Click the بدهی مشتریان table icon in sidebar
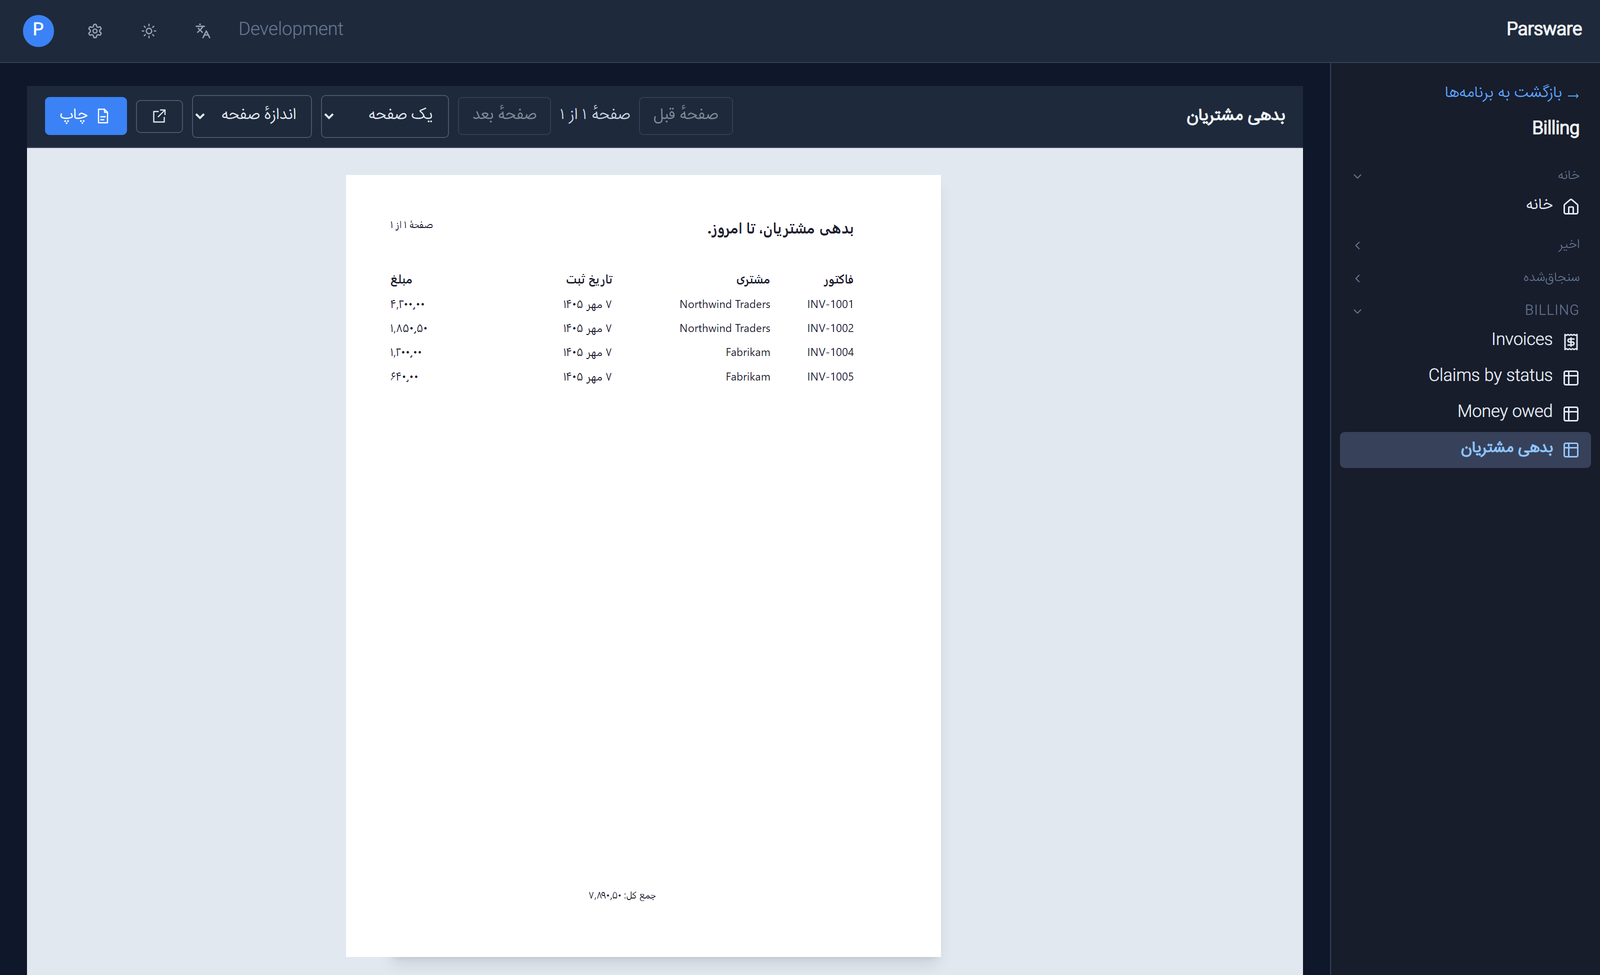Screen dimensions: 1600x975 click(x=1571, y=450)
